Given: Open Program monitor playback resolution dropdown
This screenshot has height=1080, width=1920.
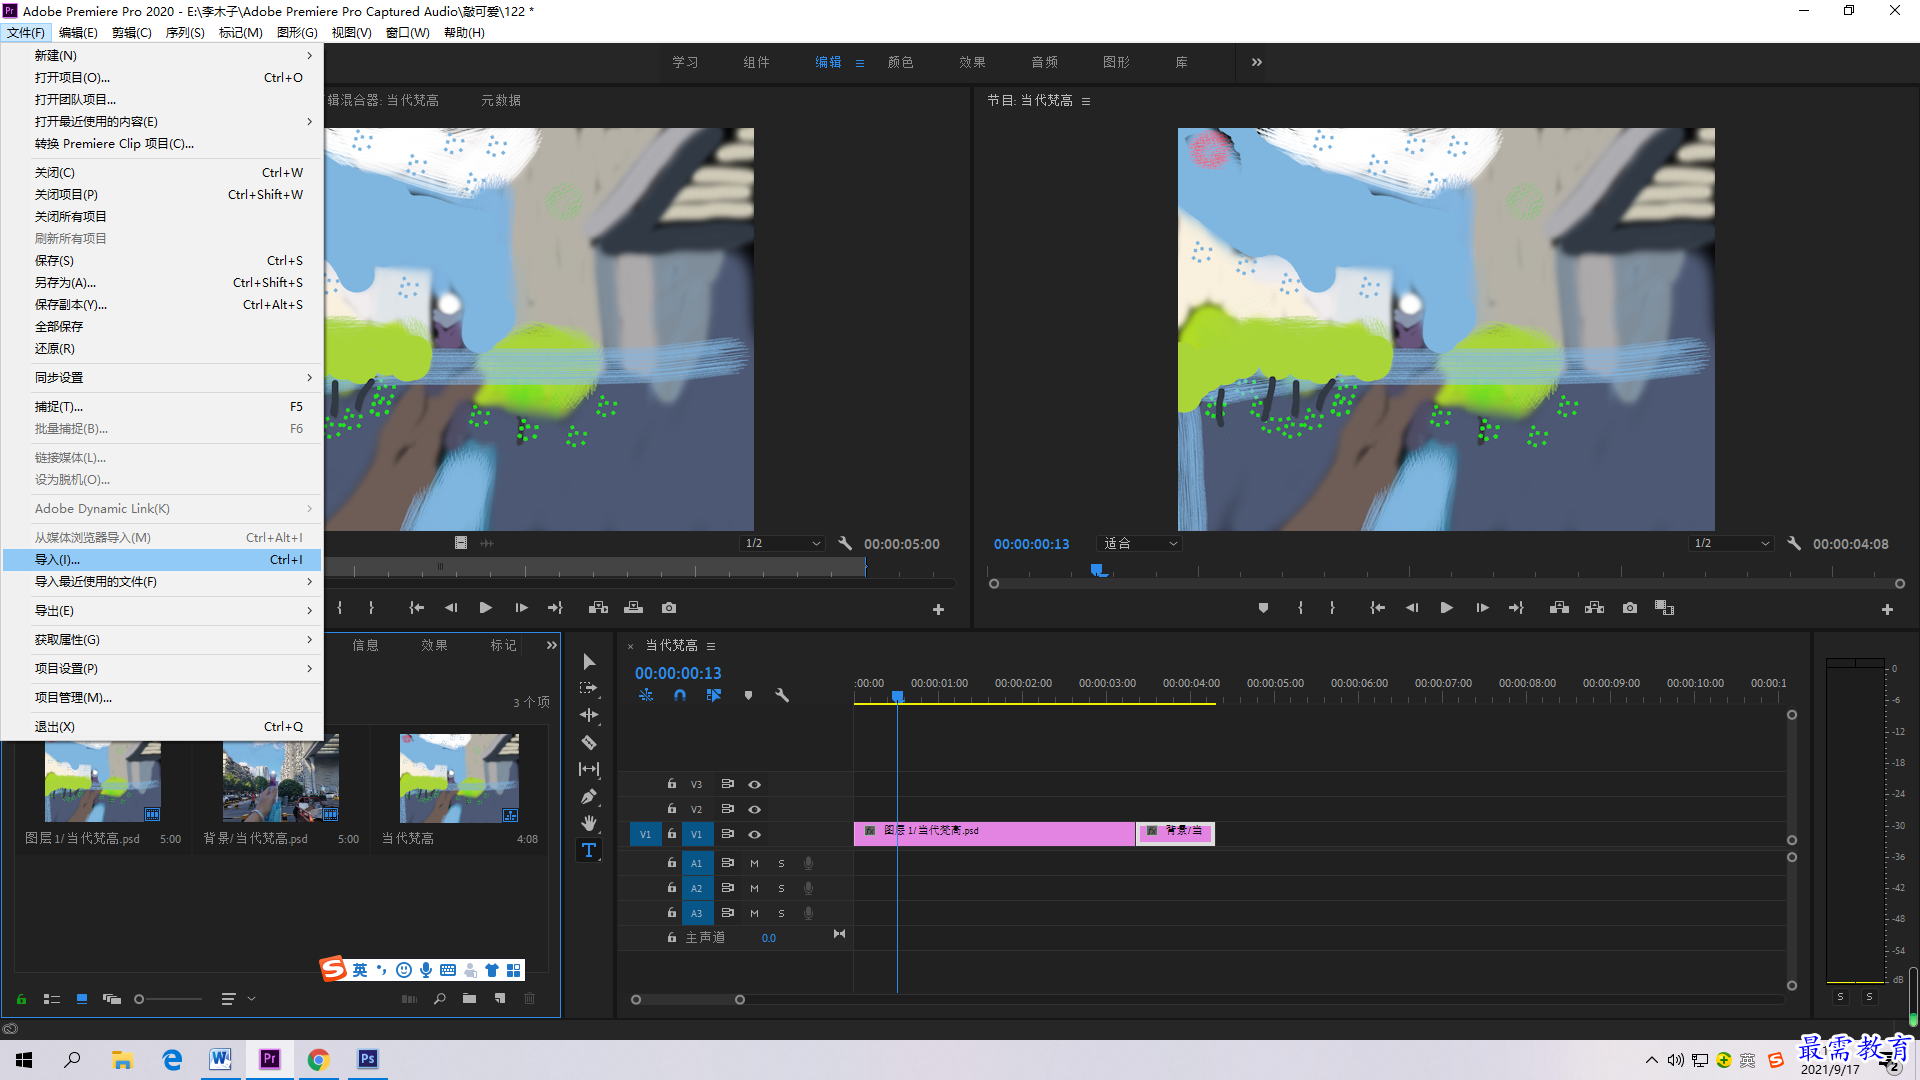Looking at the screenshot, I should tap(1731, 543).
